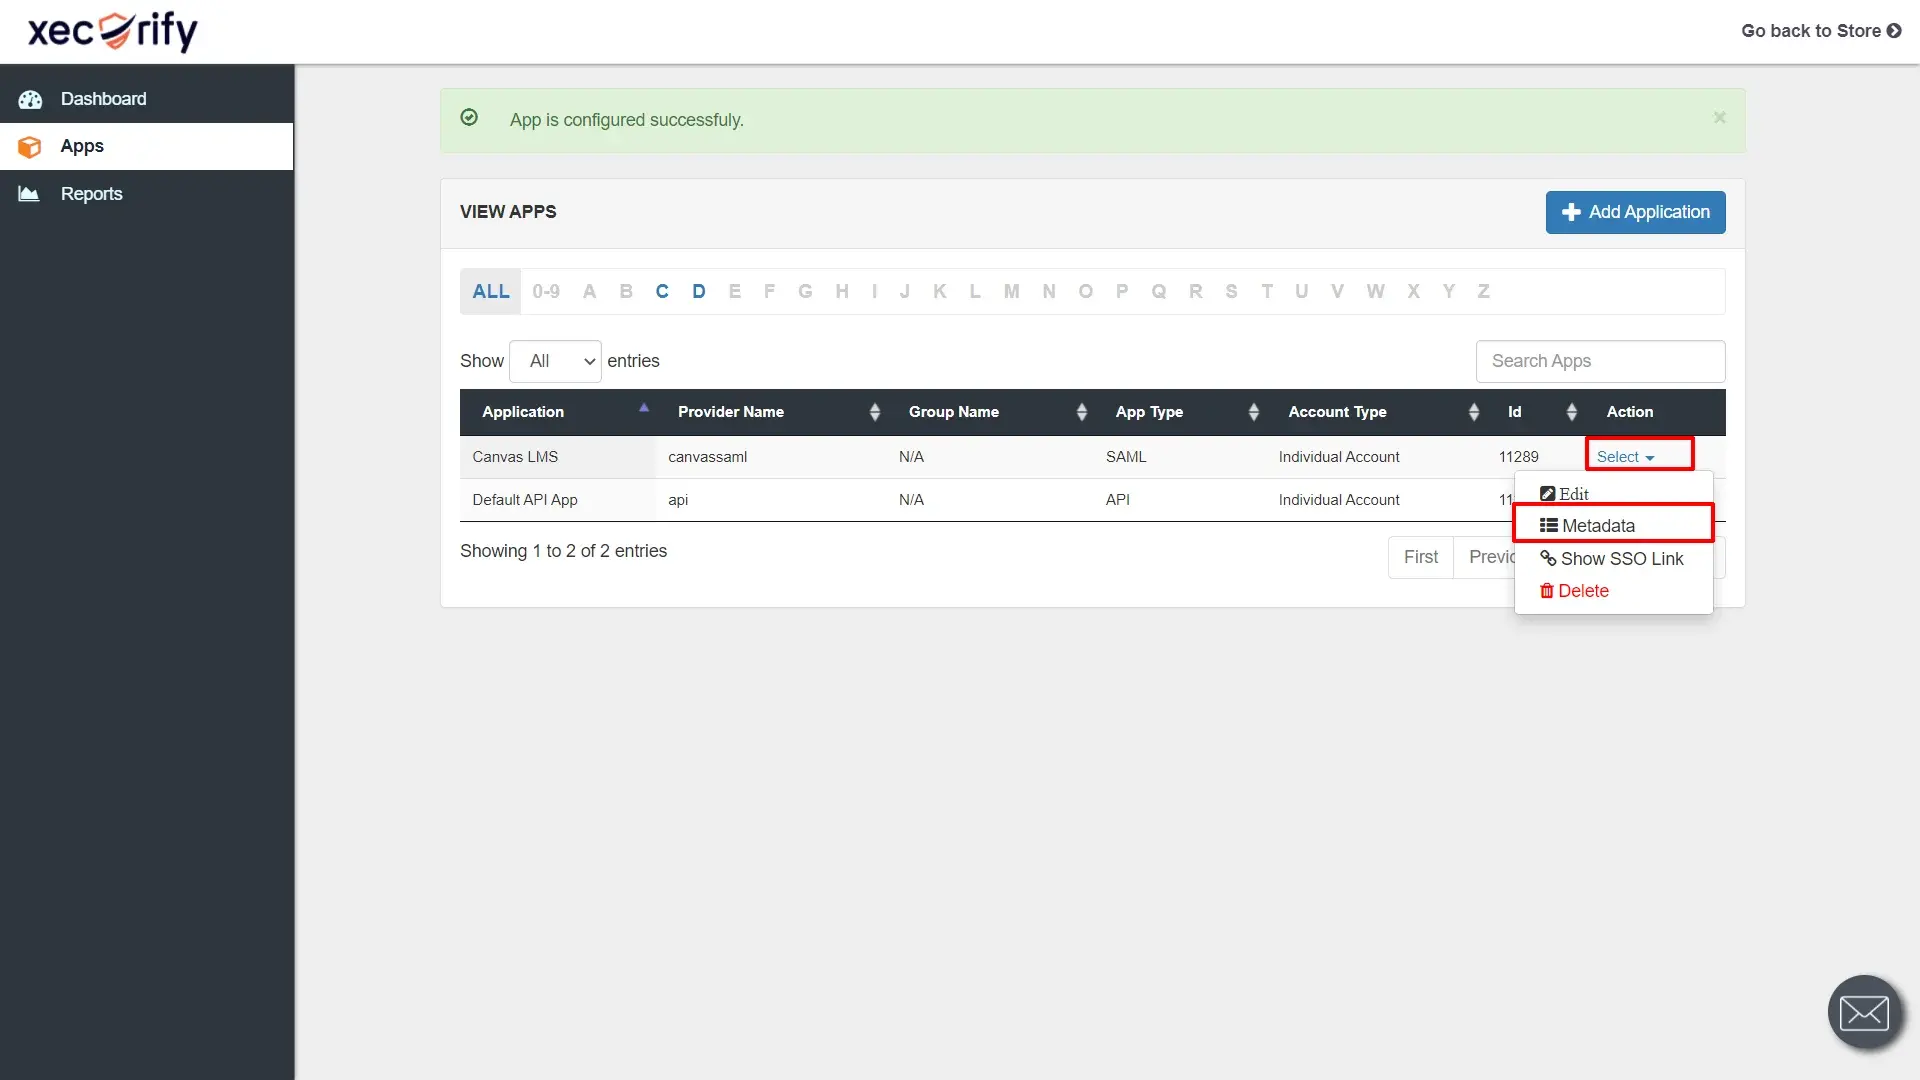Click Individual Account in Canvas LMS row
Image resolution: width=1920 pixels, height=1080 pixels.
(1339, 457)
